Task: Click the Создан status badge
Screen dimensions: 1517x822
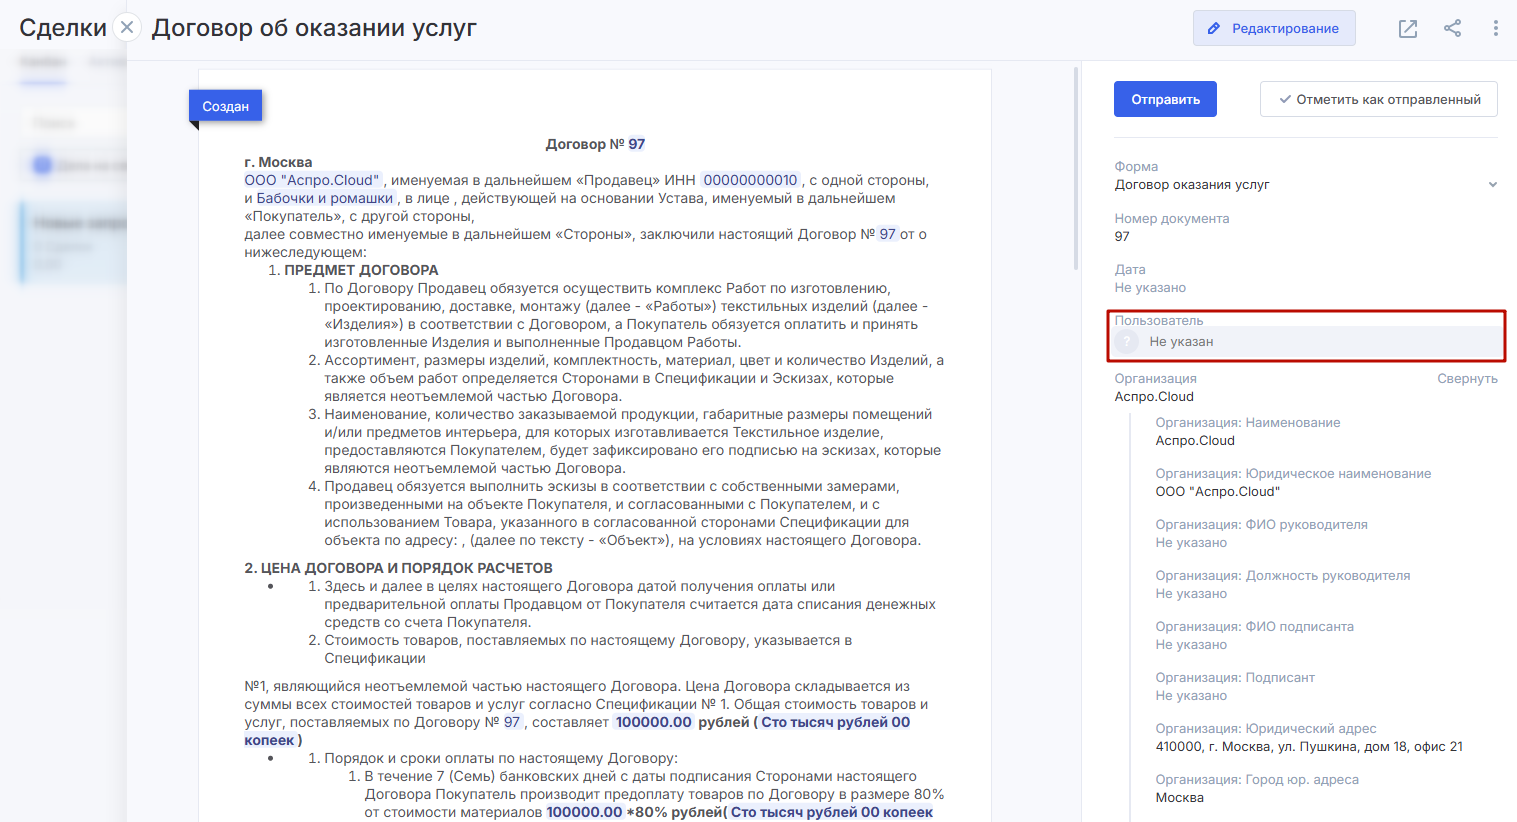Action: 226,106
